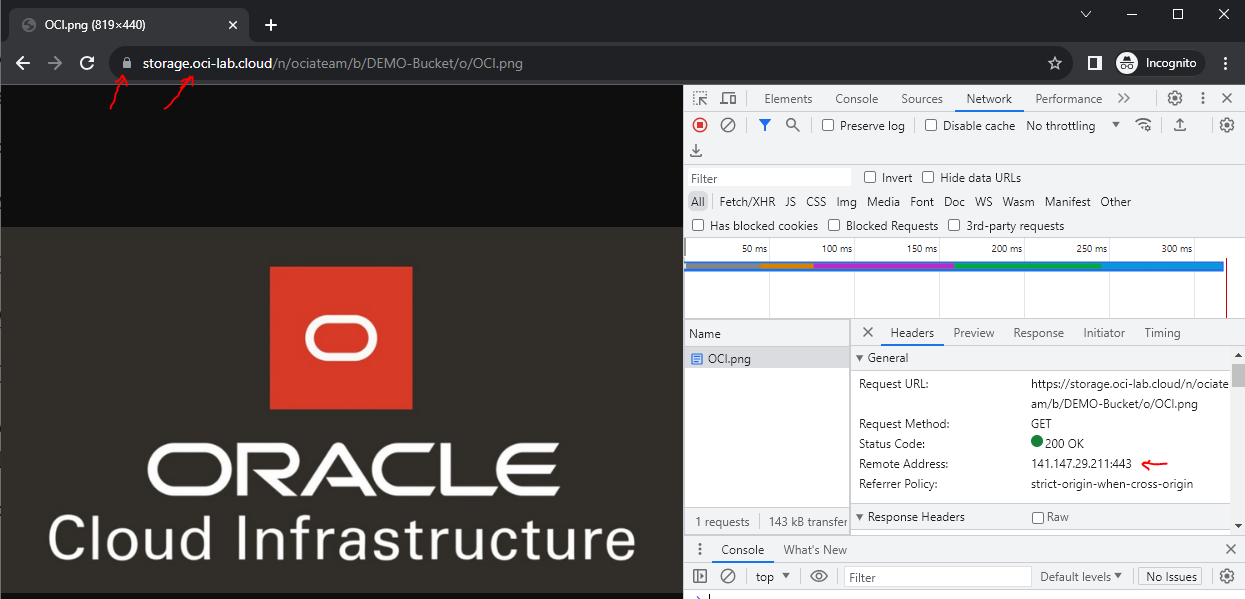This screenshot has width=1245, height=599.
Task: Stop recording the network log
Action: 700,125
